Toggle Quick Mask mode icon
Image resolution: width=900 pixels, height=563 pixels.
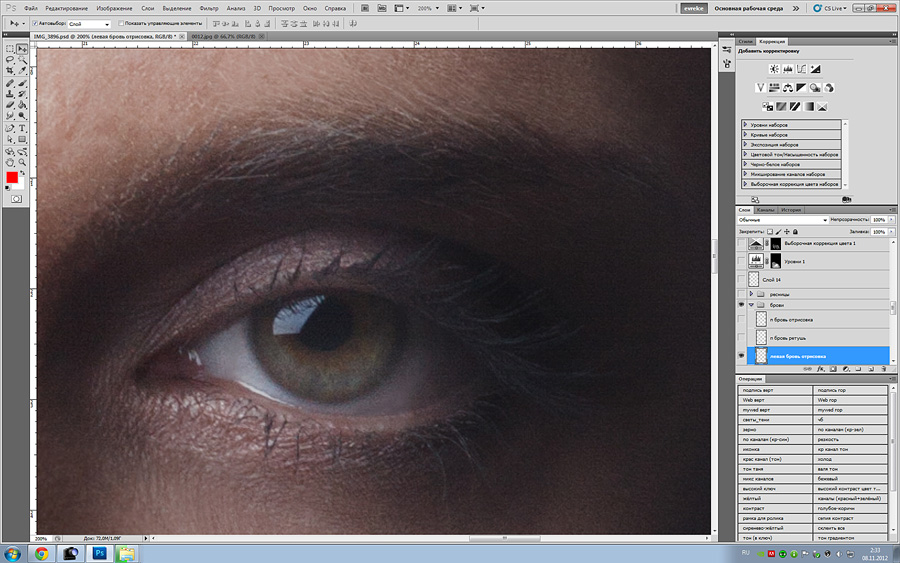(x=16, y=199)
